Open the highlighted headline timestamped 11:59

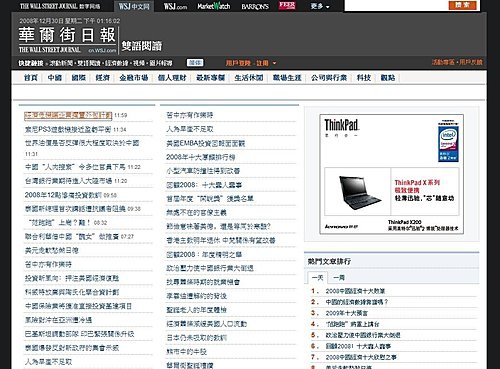tap(68, 115)
